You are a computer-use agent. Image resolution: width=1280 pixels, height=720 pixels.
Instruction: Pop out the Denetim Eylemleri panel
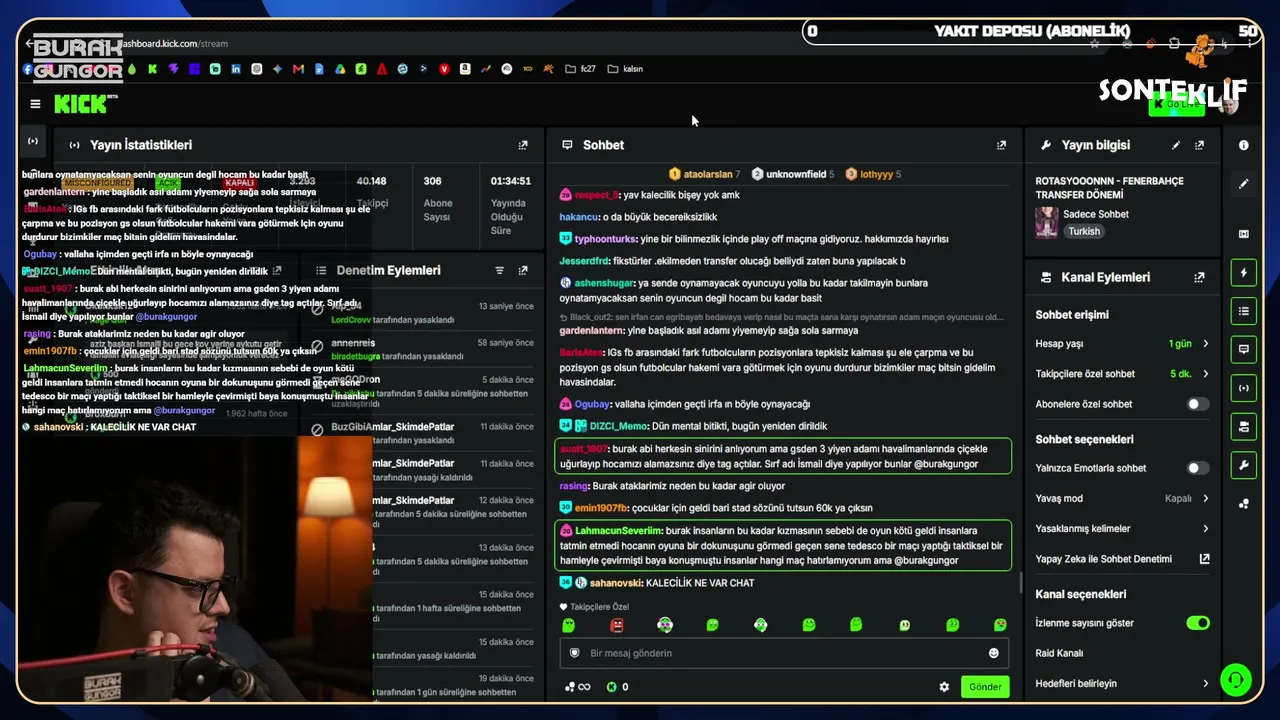tap(522, 270)
